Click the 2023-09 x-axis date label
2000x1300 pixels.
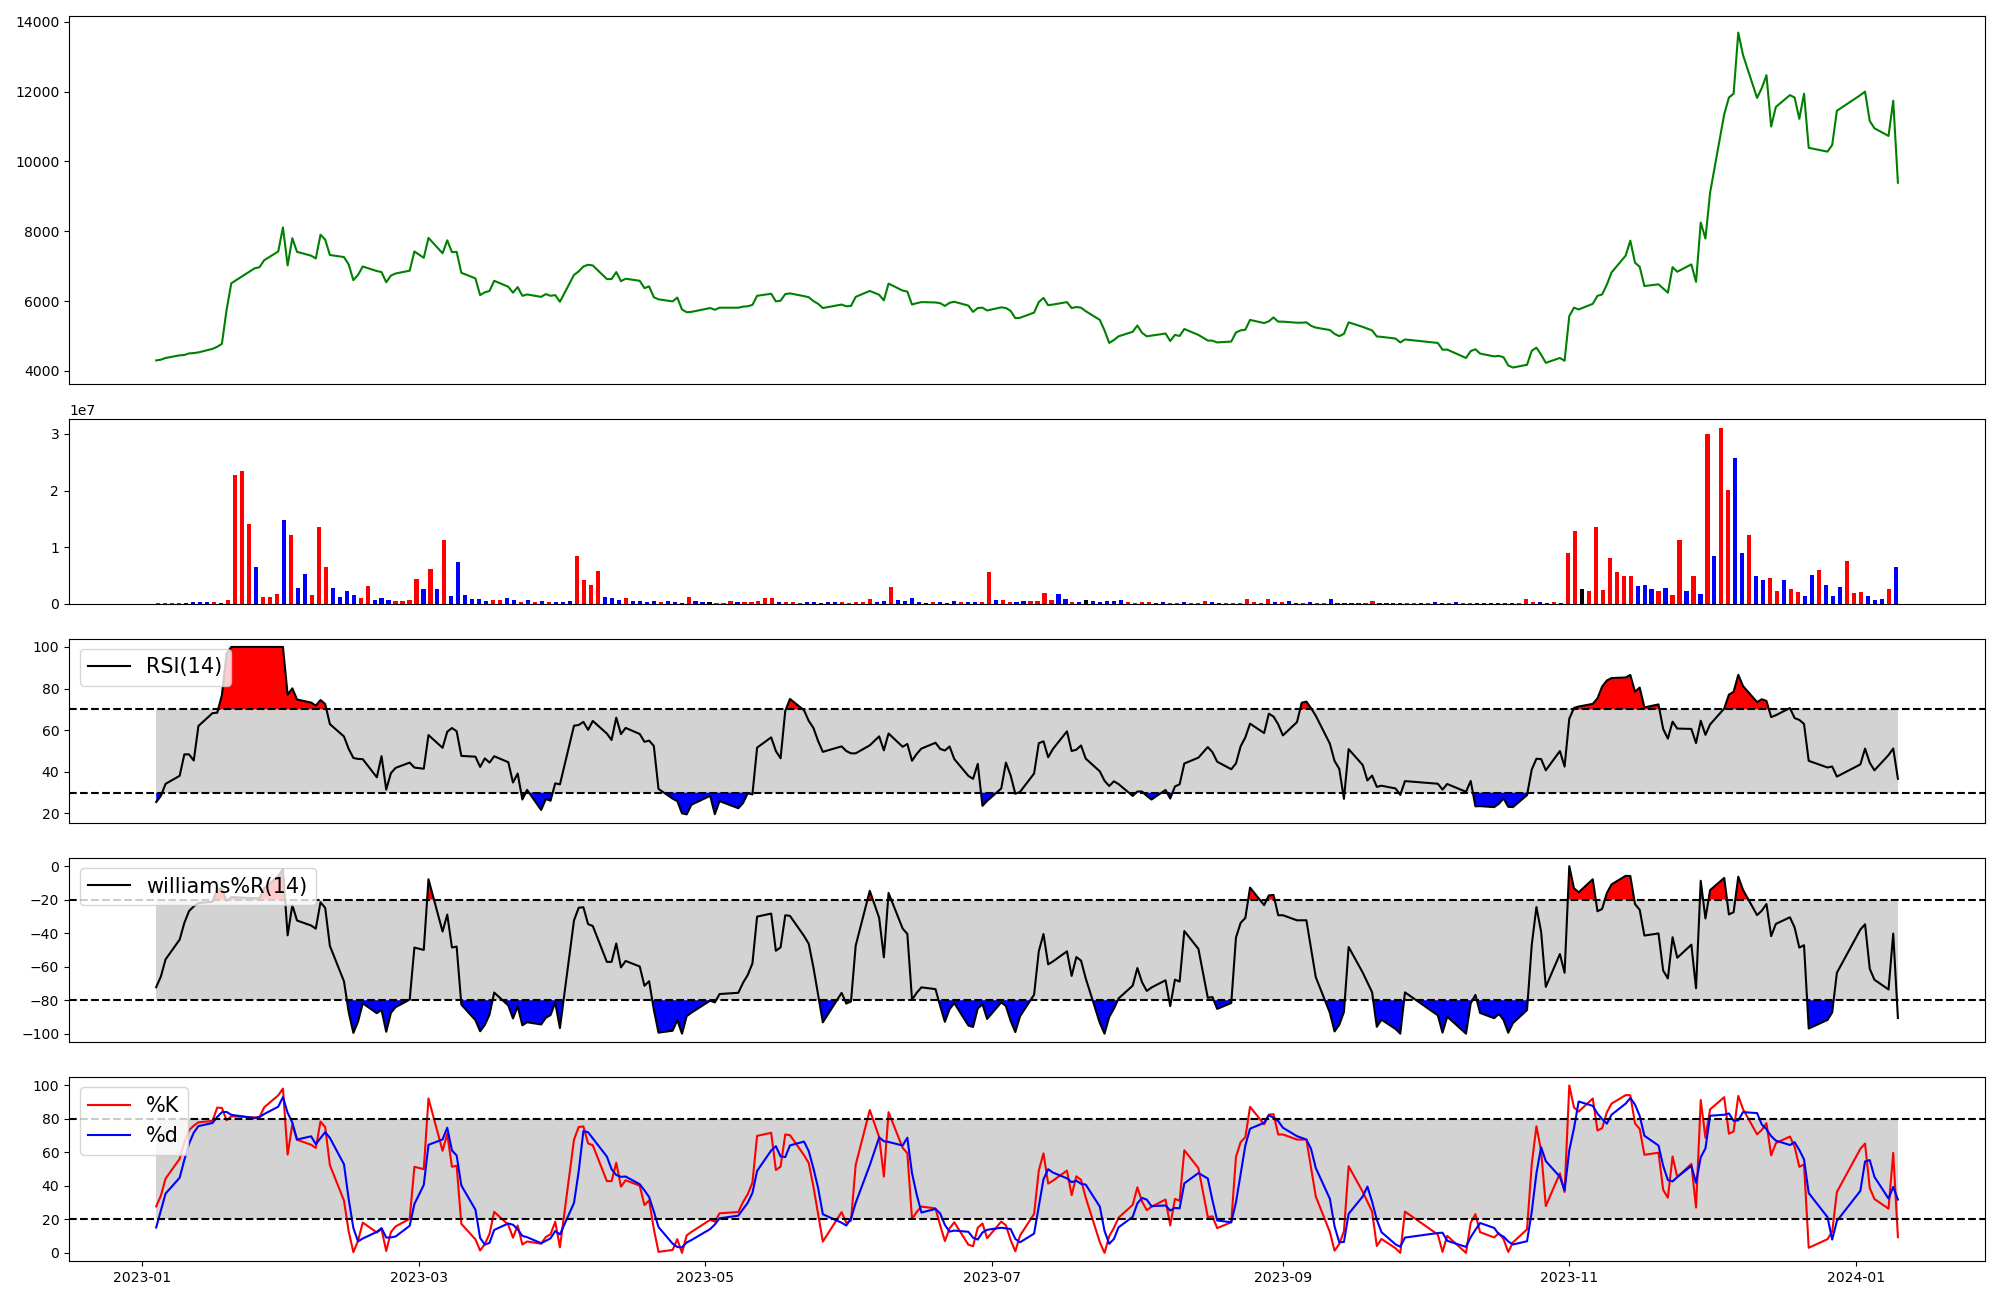[x=1283, y=1277]
